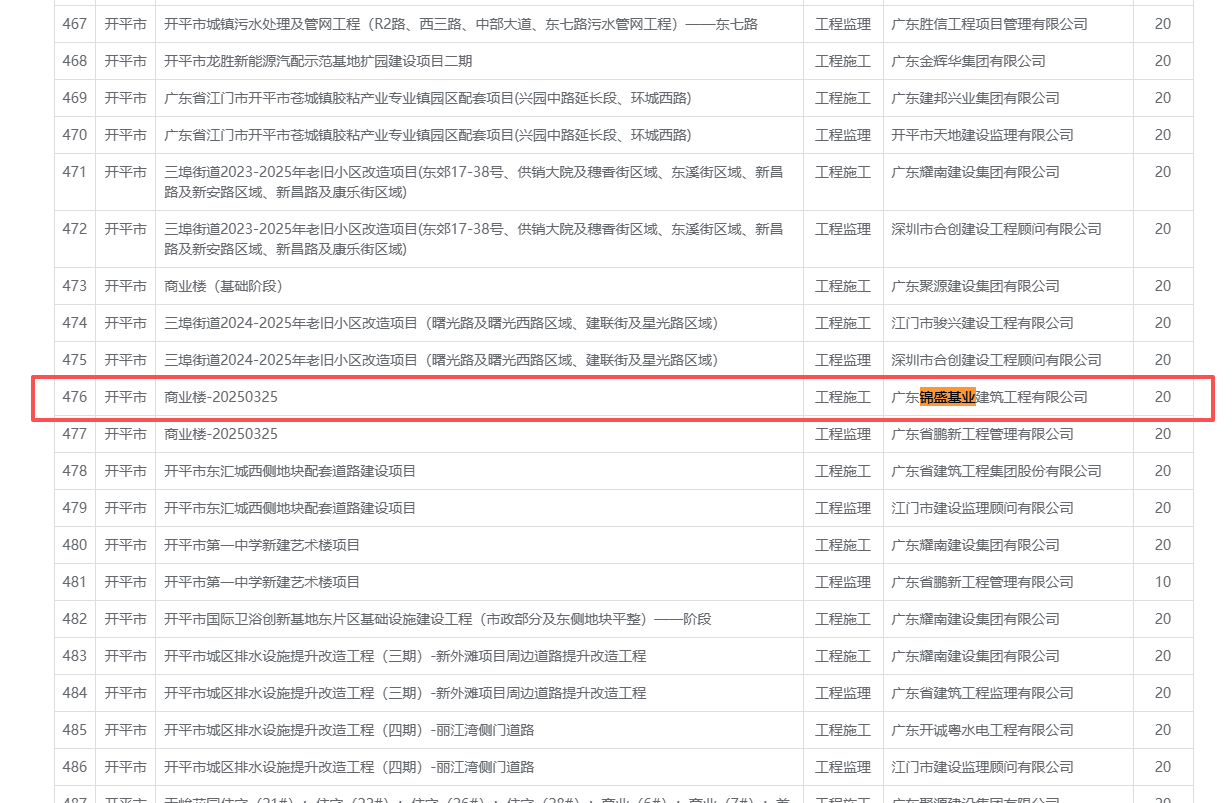This screenshot has width=1232, height=803.
Task: Click 工程施工 type cell in row 476
Action: pyautogui.click(x=842, y=397)
